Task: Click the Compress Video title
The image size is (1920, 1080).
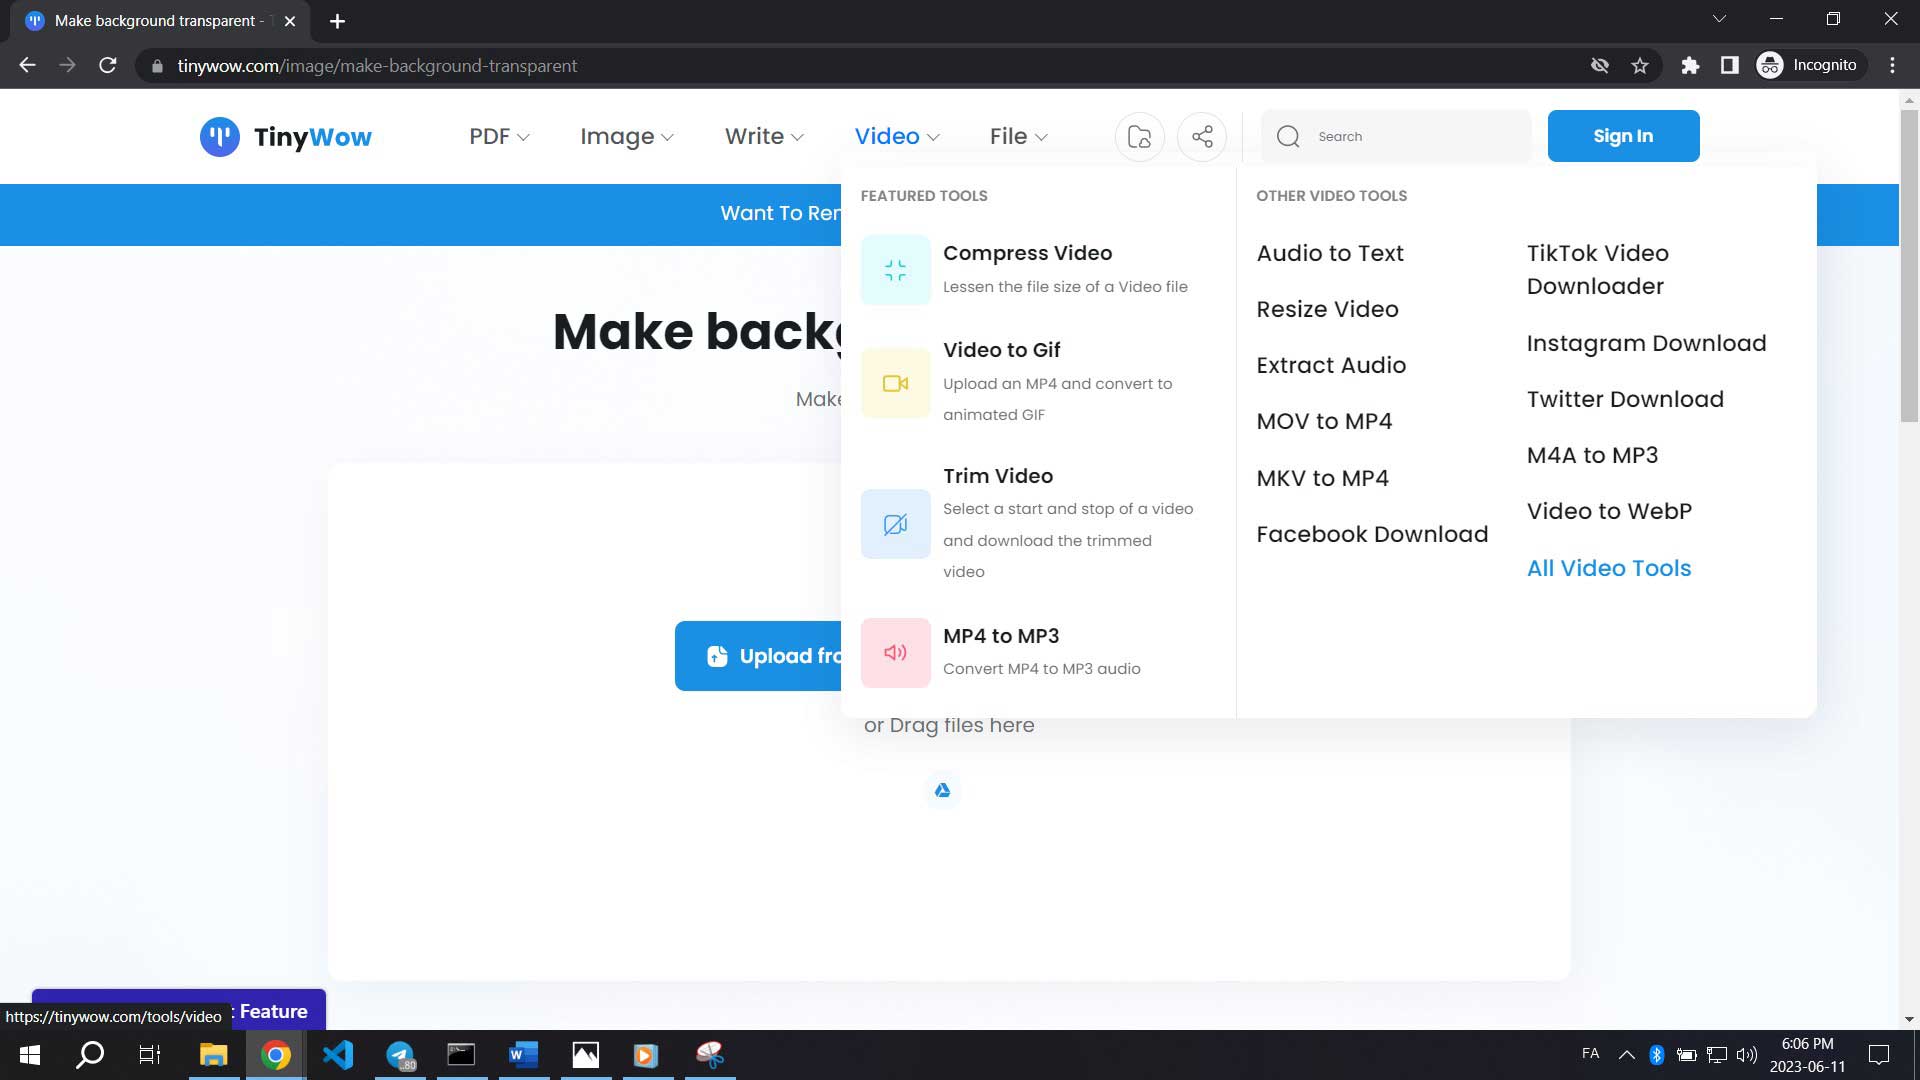Action: 1027,253
